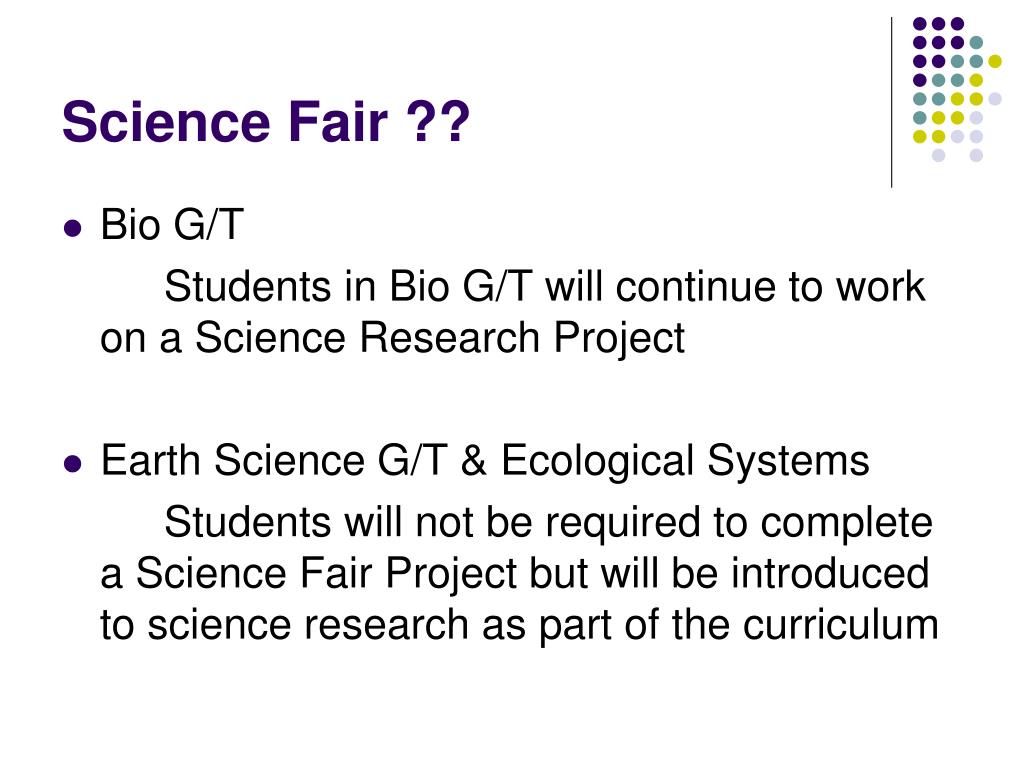Click the decorative dot pattern graphic
The image size is (1024, 768).
[x=957, y=89]
